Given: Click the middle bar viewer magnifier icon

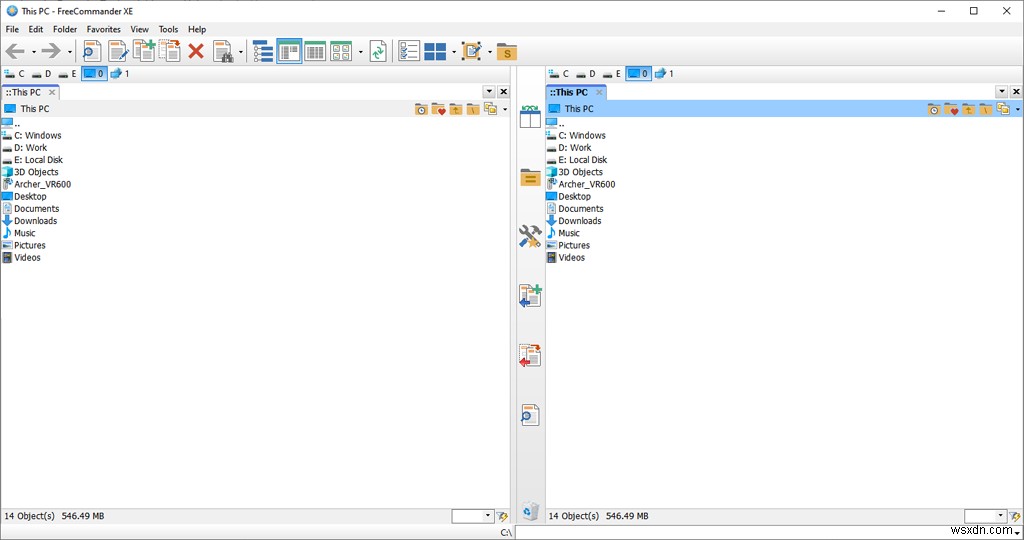Looking at the screenshot, I should coord(530,415).
